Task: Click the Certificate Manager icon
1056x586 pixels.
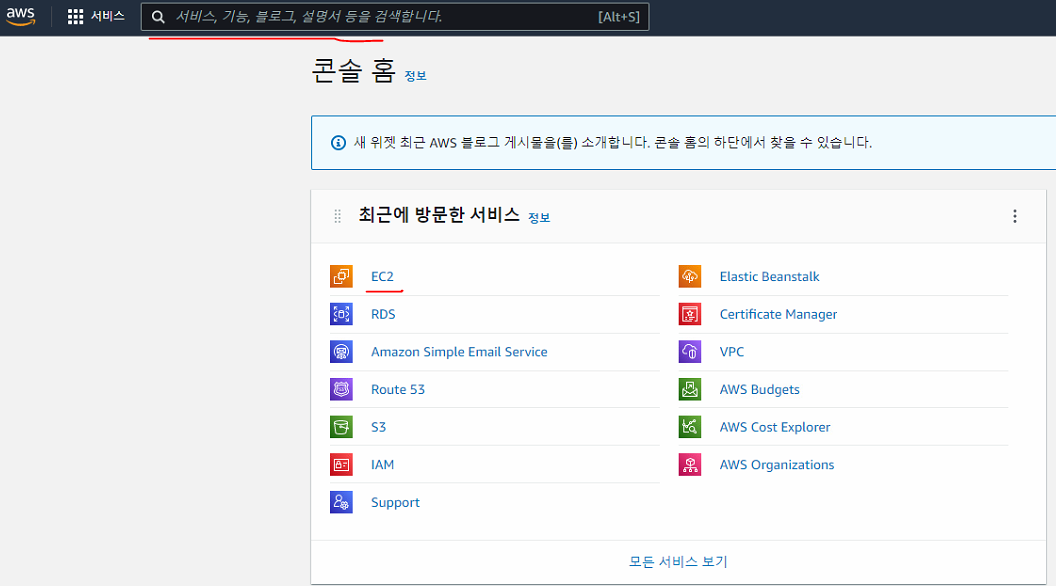Action: pyautogui.click(x=690, y=314)
